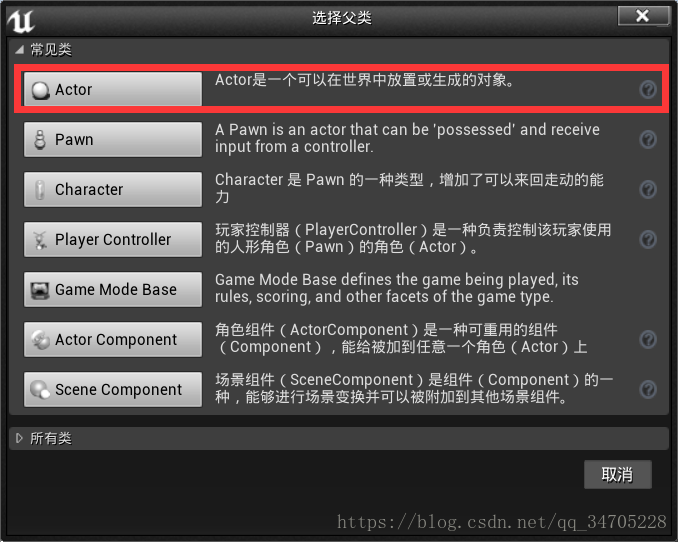This screenshot has height=542, width=678.
Task: Choose Pawn as the parent class
Action: (113, 139)
